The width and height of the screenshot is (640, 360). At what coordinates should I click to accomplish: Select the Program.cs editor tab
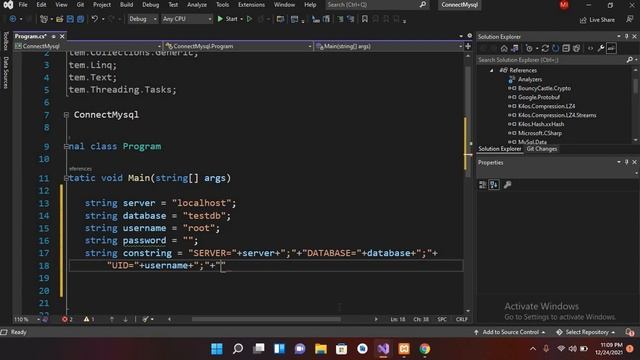pos(31,36)
